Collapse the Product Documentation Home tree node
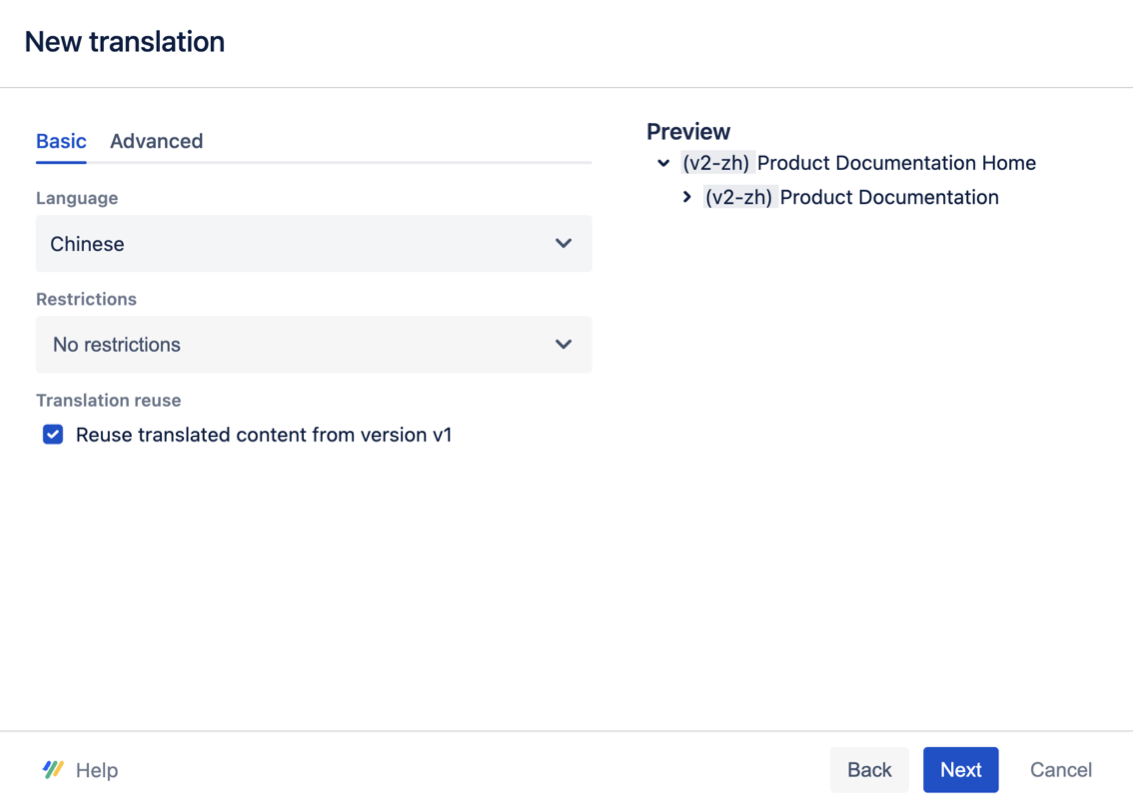Viewport: 1133px width, 801px height. (x=663, y=163)
